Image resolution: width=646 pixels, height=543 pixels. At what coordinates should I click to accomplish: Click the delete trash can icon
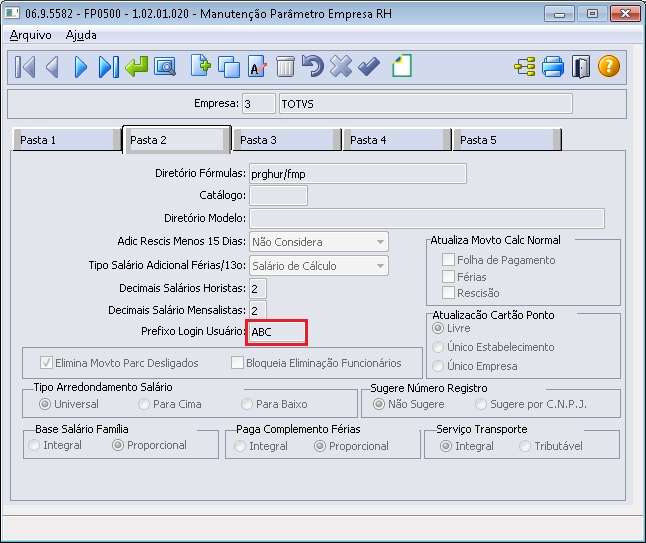pos(285,67)
